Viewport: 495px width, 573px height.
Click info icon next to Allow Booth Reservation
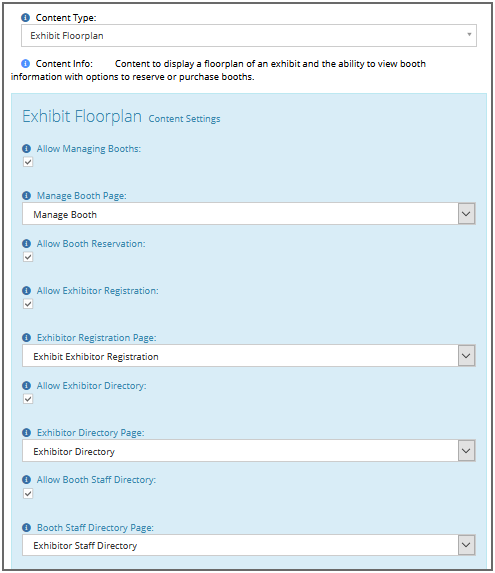pyautogui.click(x=27, y=243)
